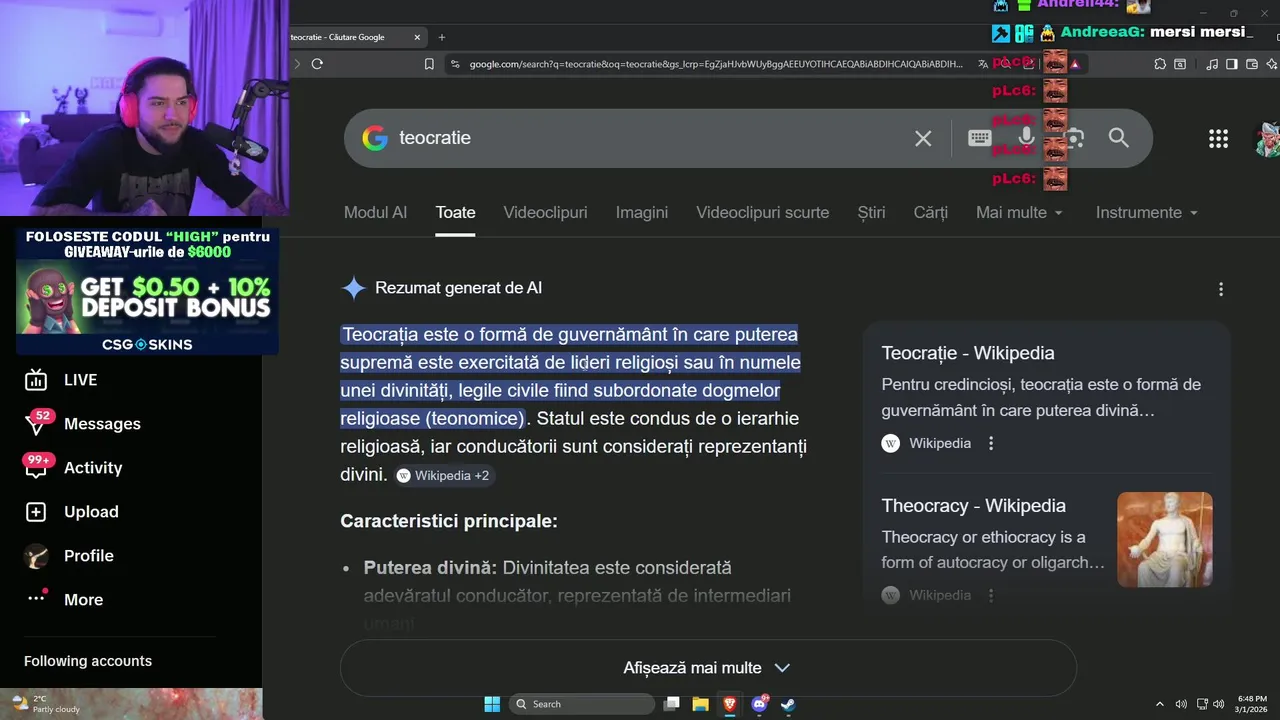Open the Windows Start menu
The image size is (1280, 720).
pos(492,704)
